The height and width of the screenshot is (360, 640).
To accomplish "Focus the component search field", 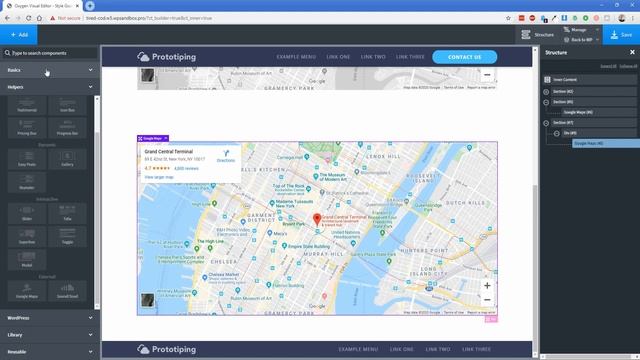I will point(49,53).
